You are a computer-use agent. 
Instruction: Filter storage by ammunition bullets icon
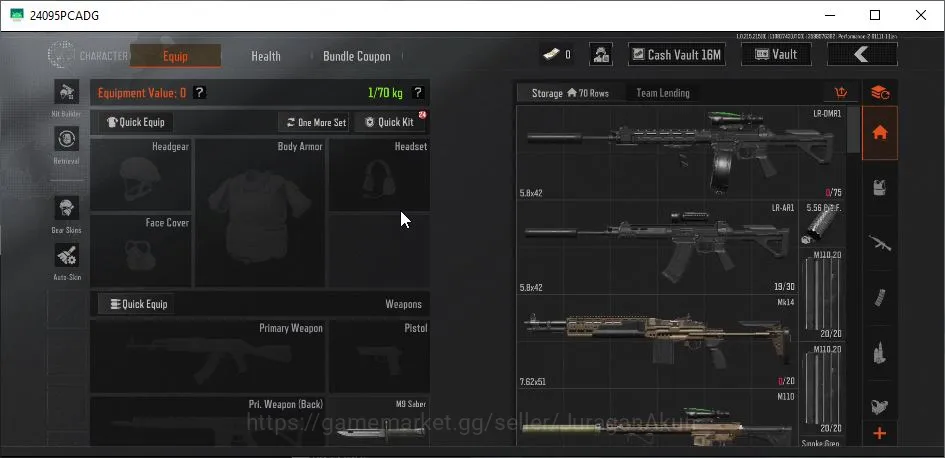pyautogui.click(x=879, y=353)
